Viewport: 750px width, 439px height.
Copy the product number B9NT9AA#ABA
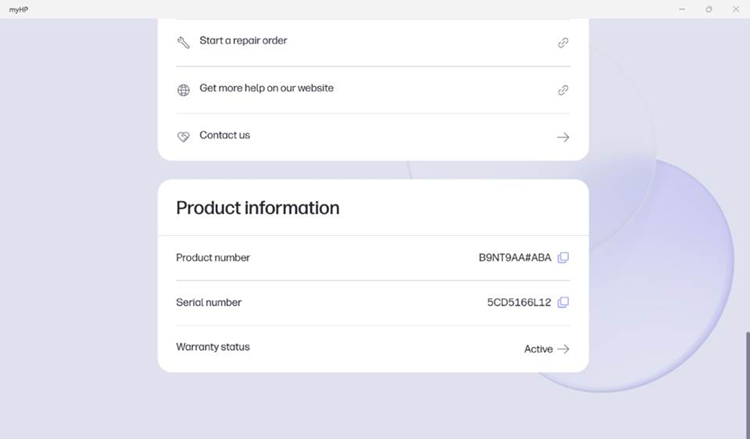[563, 258]
